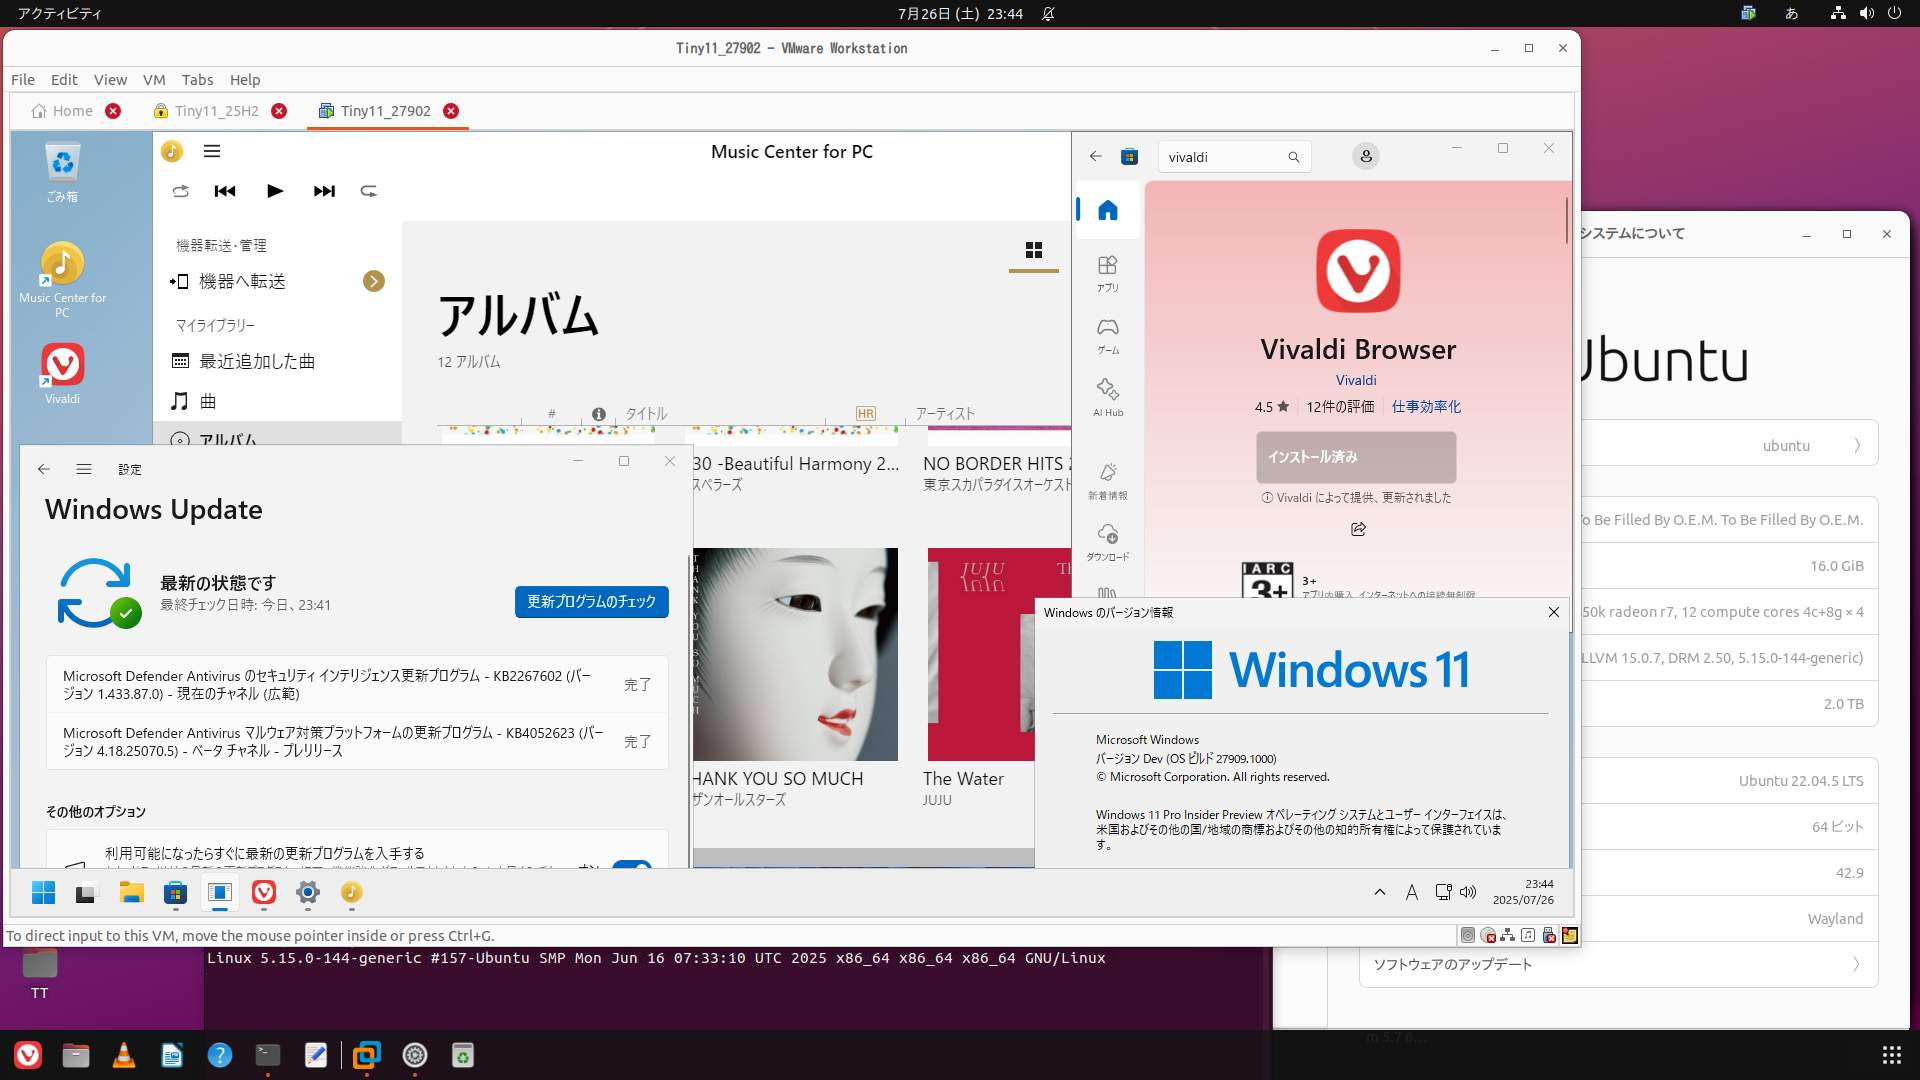Show hidden icons in Windows tray
Screen dimensions: 1920x1080
click(1380, 892)
